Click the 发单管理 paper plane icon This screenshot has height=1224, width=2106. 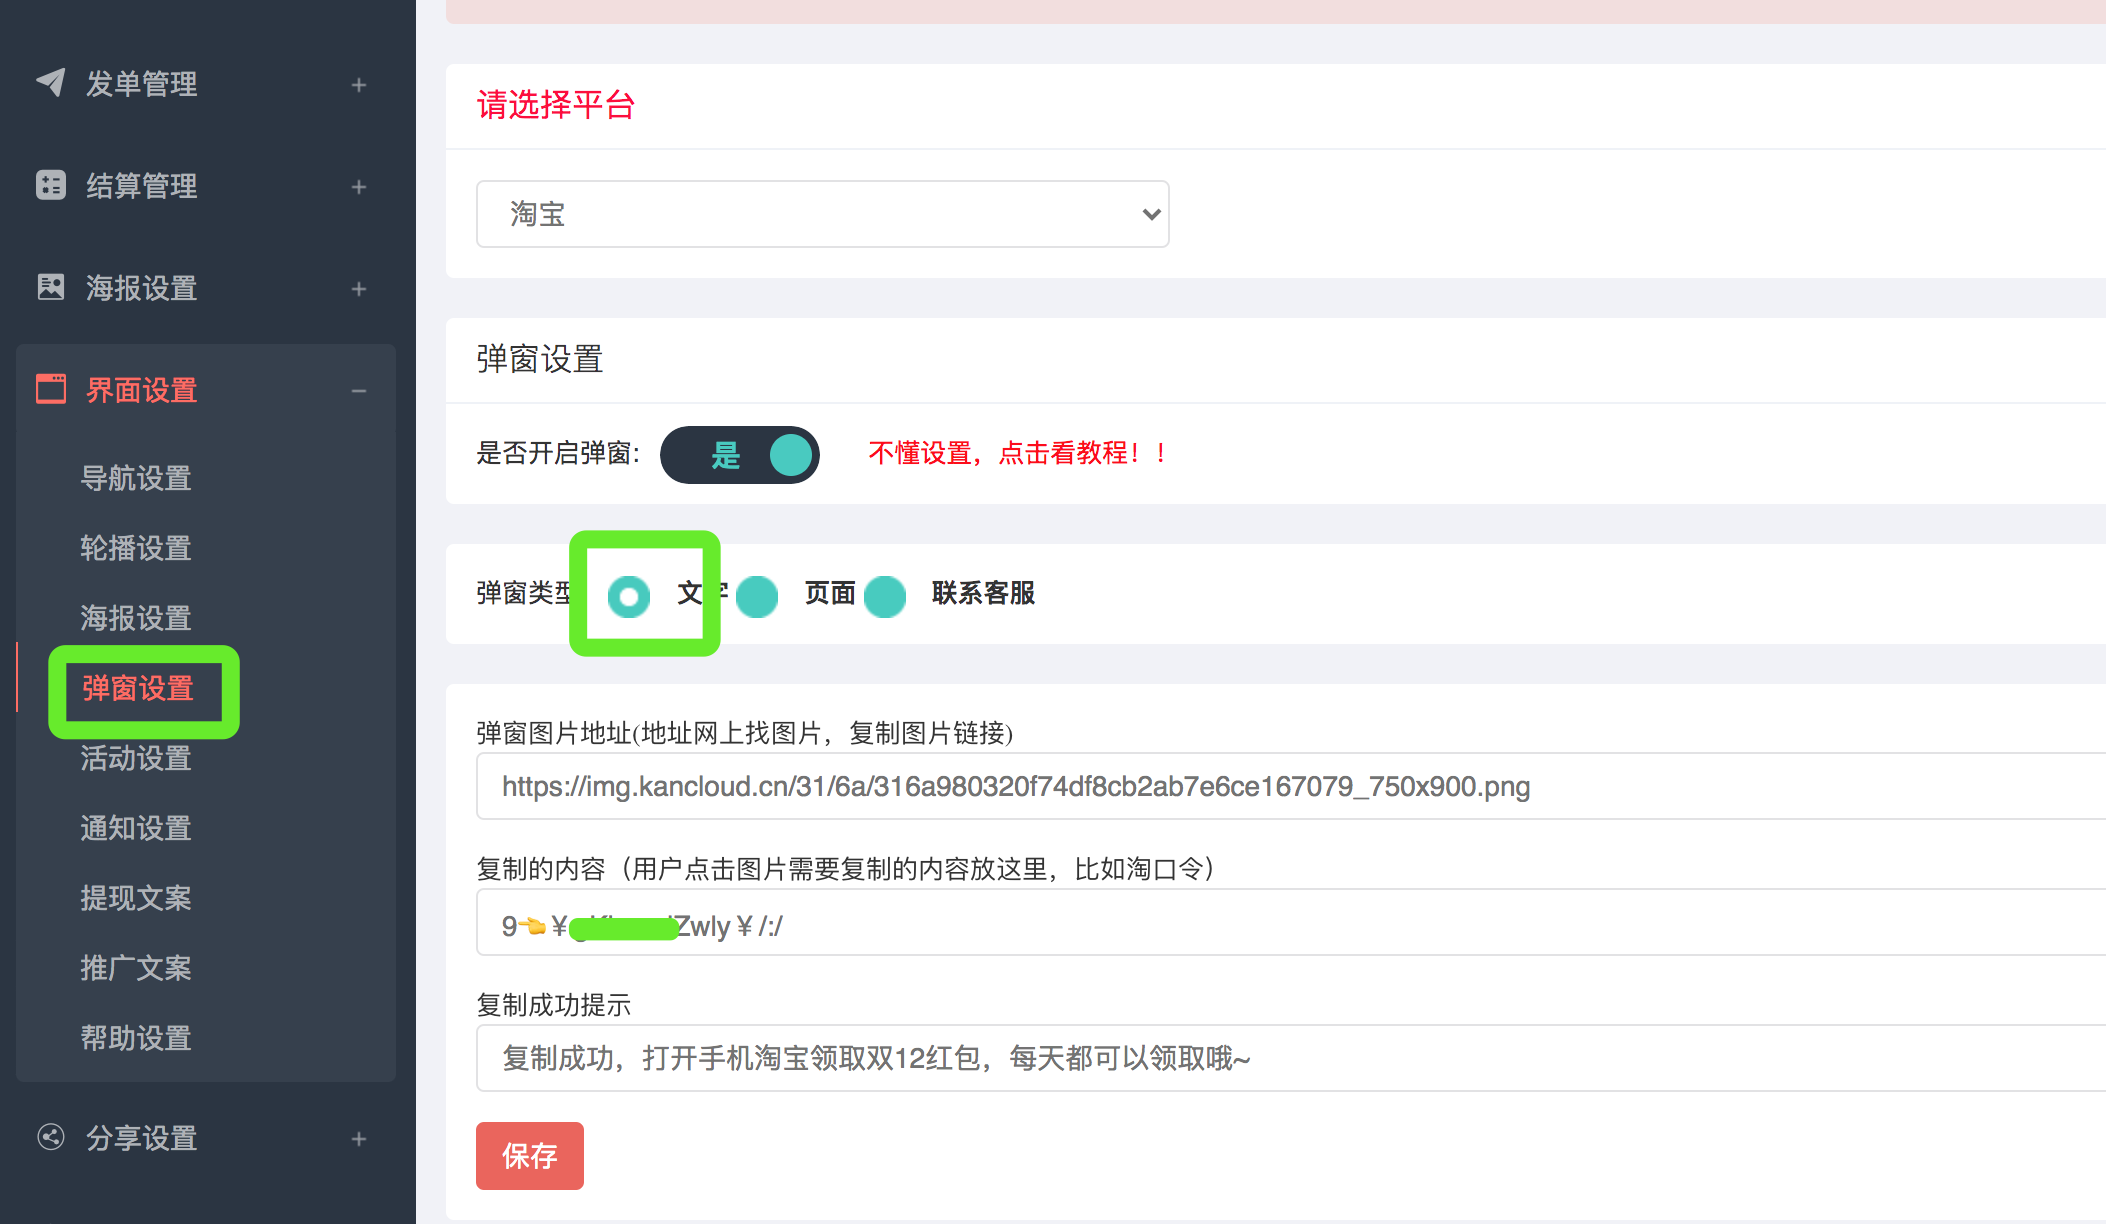click(x=51, y=84)
